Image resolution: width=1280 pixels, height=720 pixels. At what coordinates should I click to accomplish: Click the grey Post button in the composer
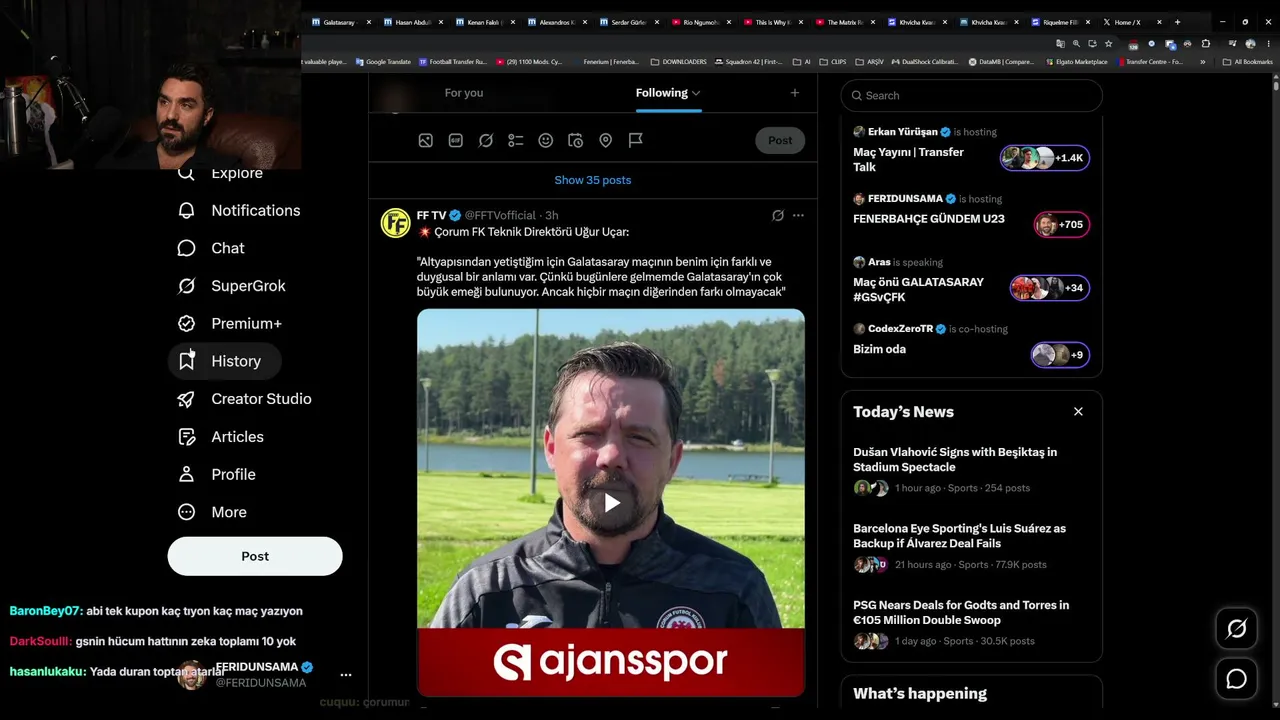point(780,141)
